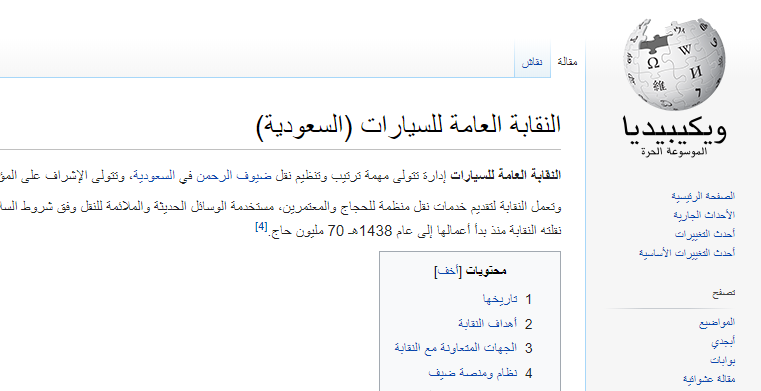Click the الموسوعة الحرة tagline text
Image resolution: width=761 pixels, height=391 pixels.
point(674,152)
